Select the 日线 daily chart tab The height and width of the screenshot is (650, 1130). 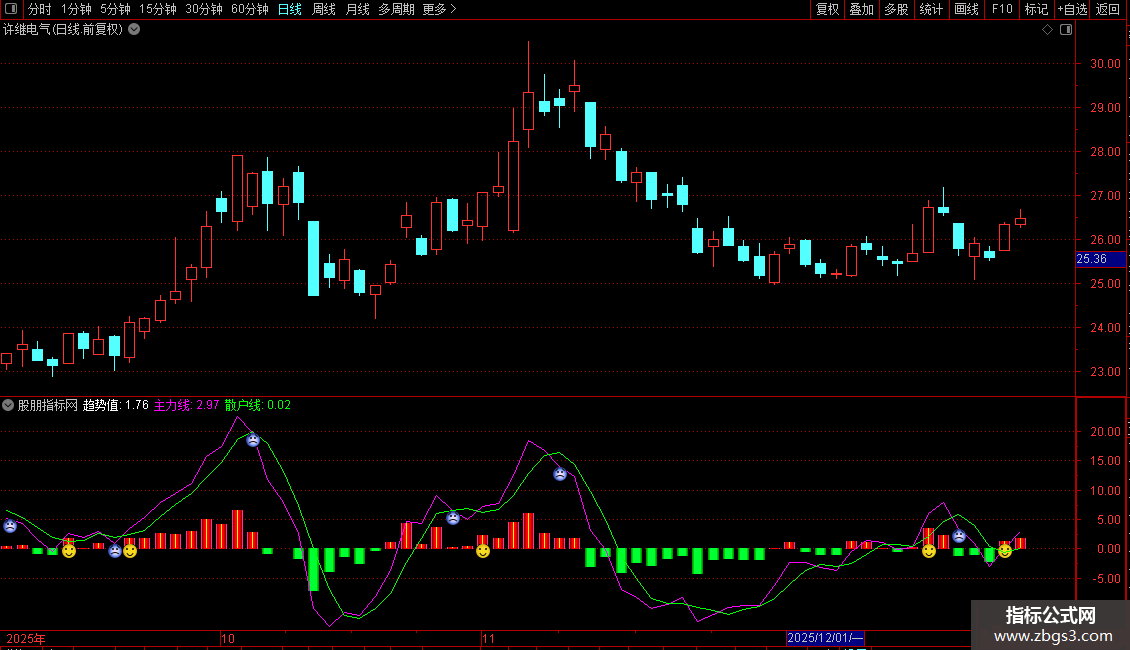coord(290,9)
